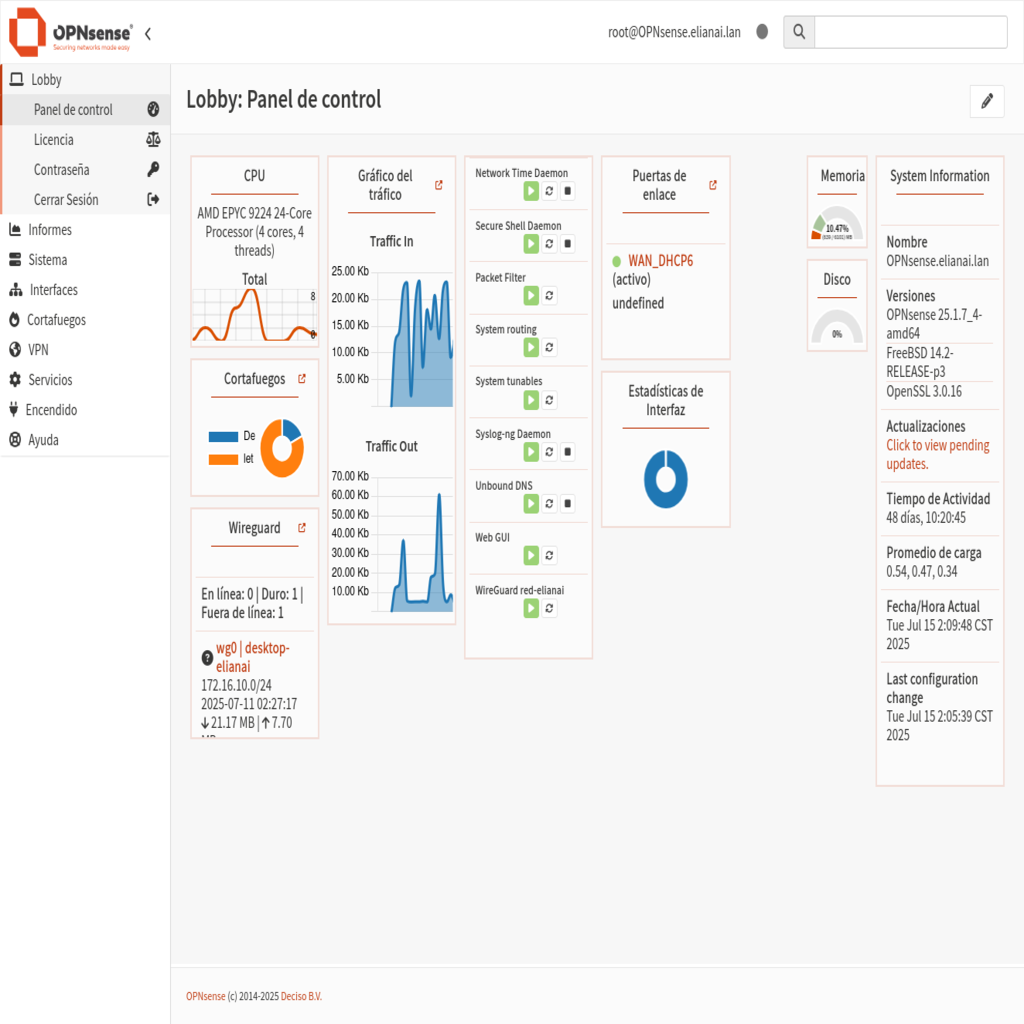
Task: Collapse the sidebar with the chevron arrow
Action: coord(148,33)
